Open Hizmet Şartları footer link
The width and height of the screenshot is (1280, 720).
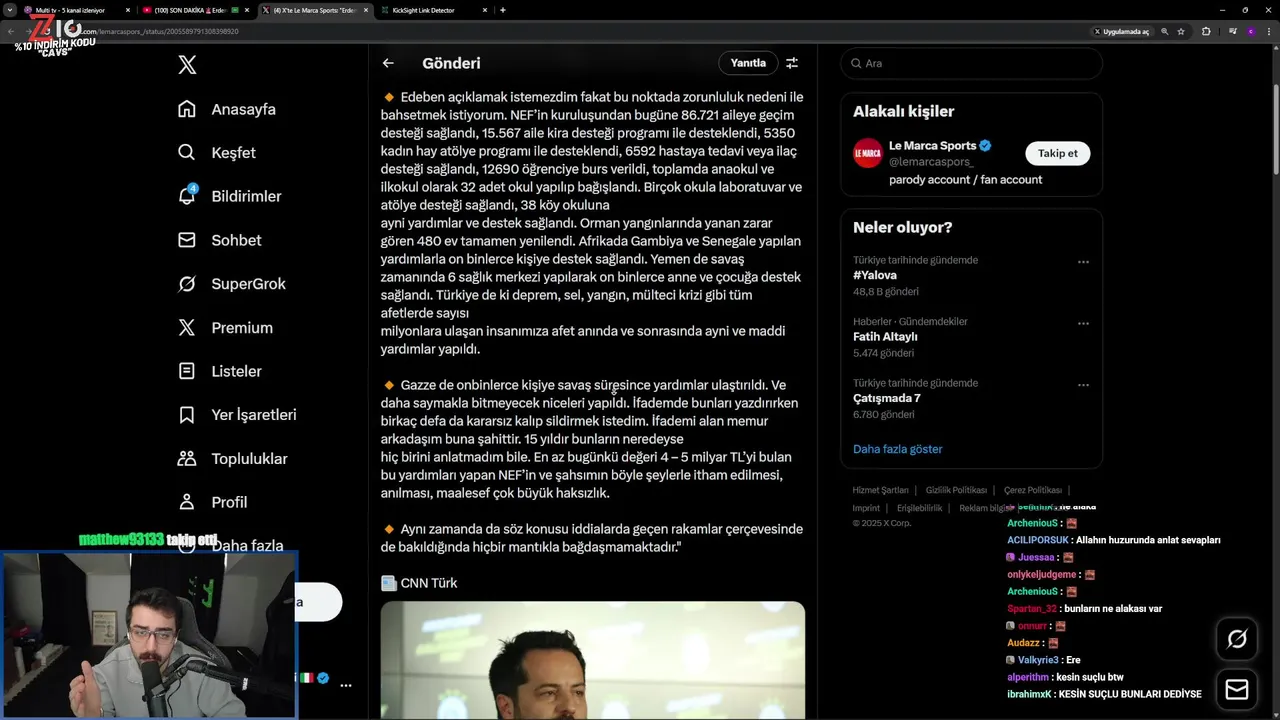coord(880,490)
